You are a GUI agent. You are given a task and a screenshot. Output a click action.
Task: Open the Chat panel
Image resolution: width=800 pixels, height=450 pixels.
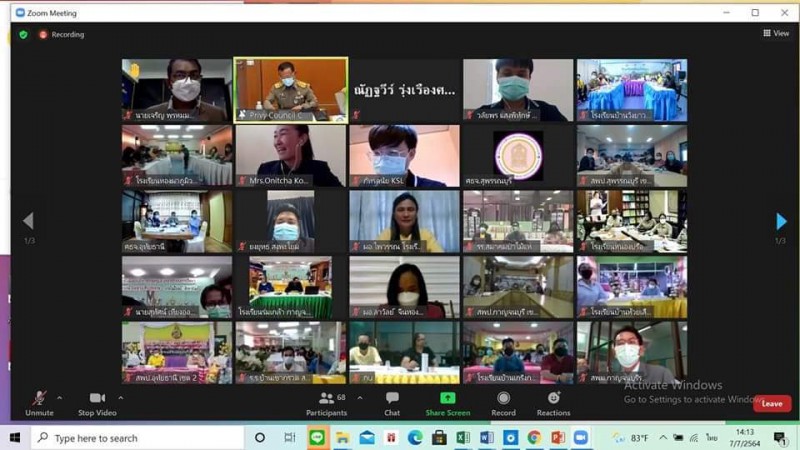tap(392, 398)
